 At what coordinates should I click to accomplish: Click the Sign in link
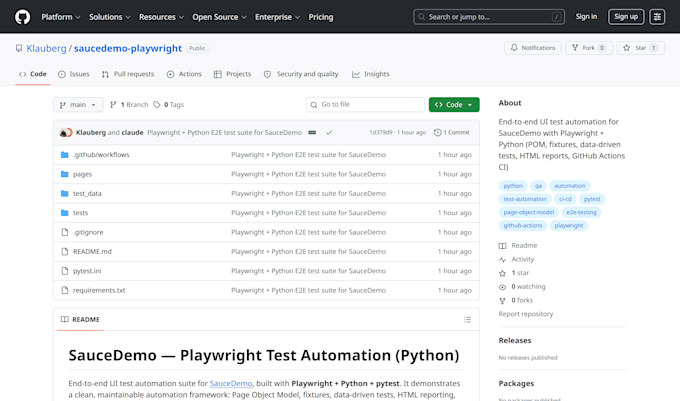(586, 16)
